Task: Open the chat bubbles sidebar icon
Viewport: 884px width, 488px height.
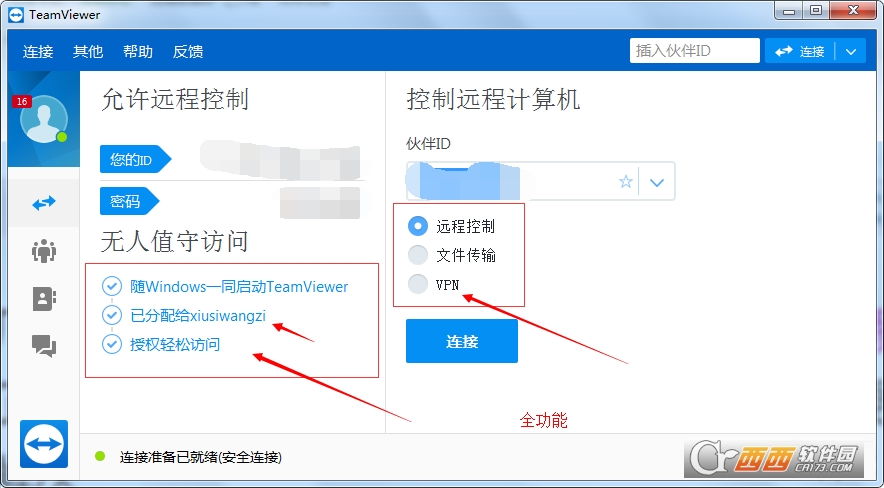Action: (44, 345)
